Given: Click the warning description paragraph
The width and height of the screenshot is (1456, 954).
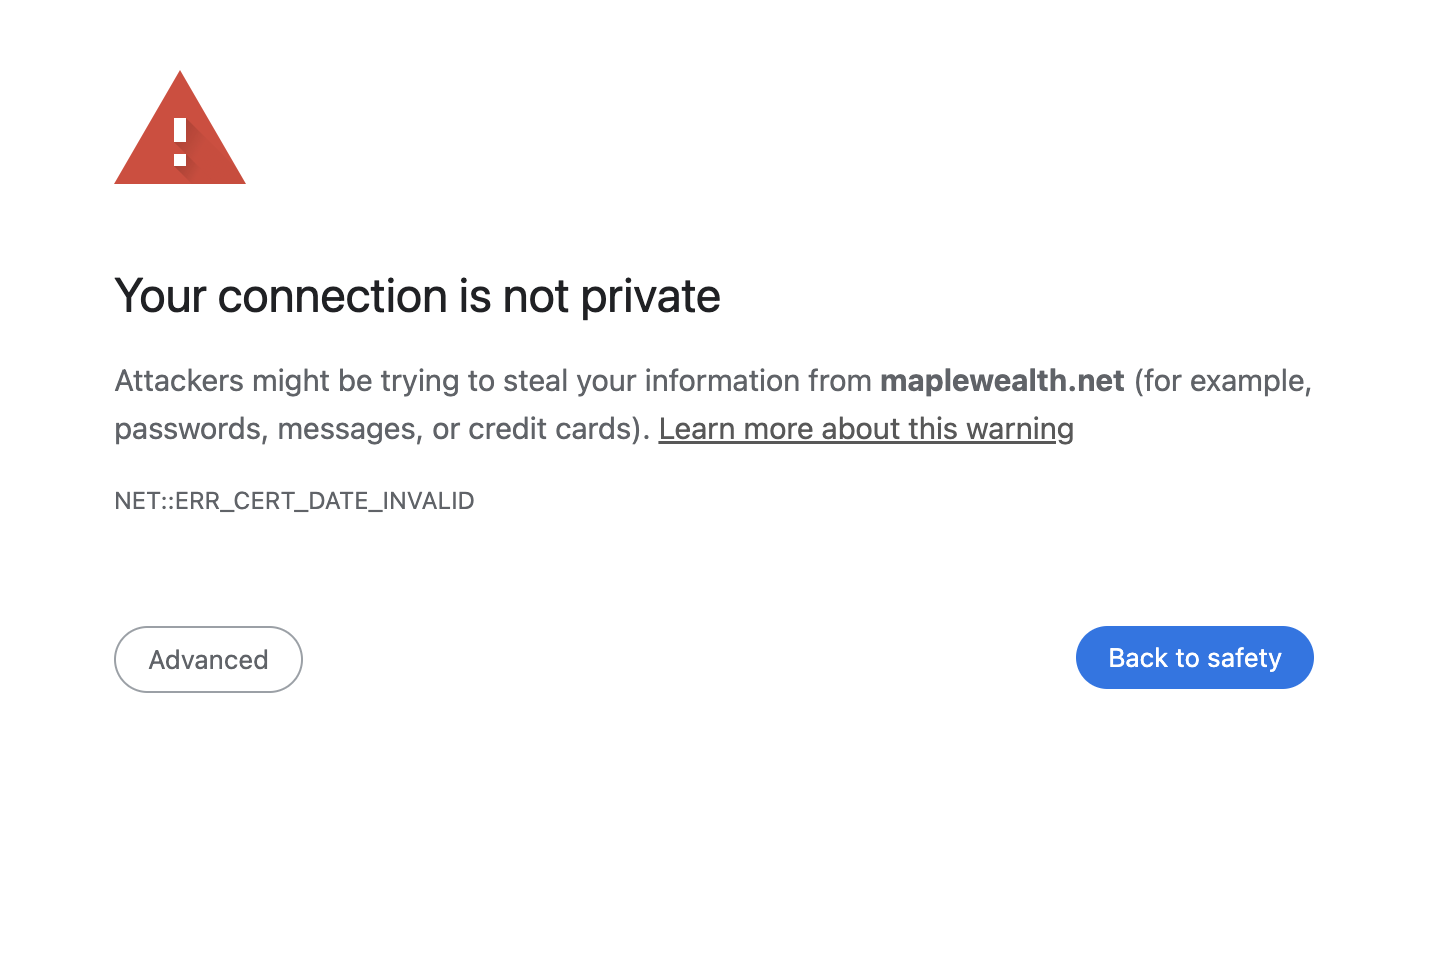Looking at the screenshot, I should click(600, 404).
